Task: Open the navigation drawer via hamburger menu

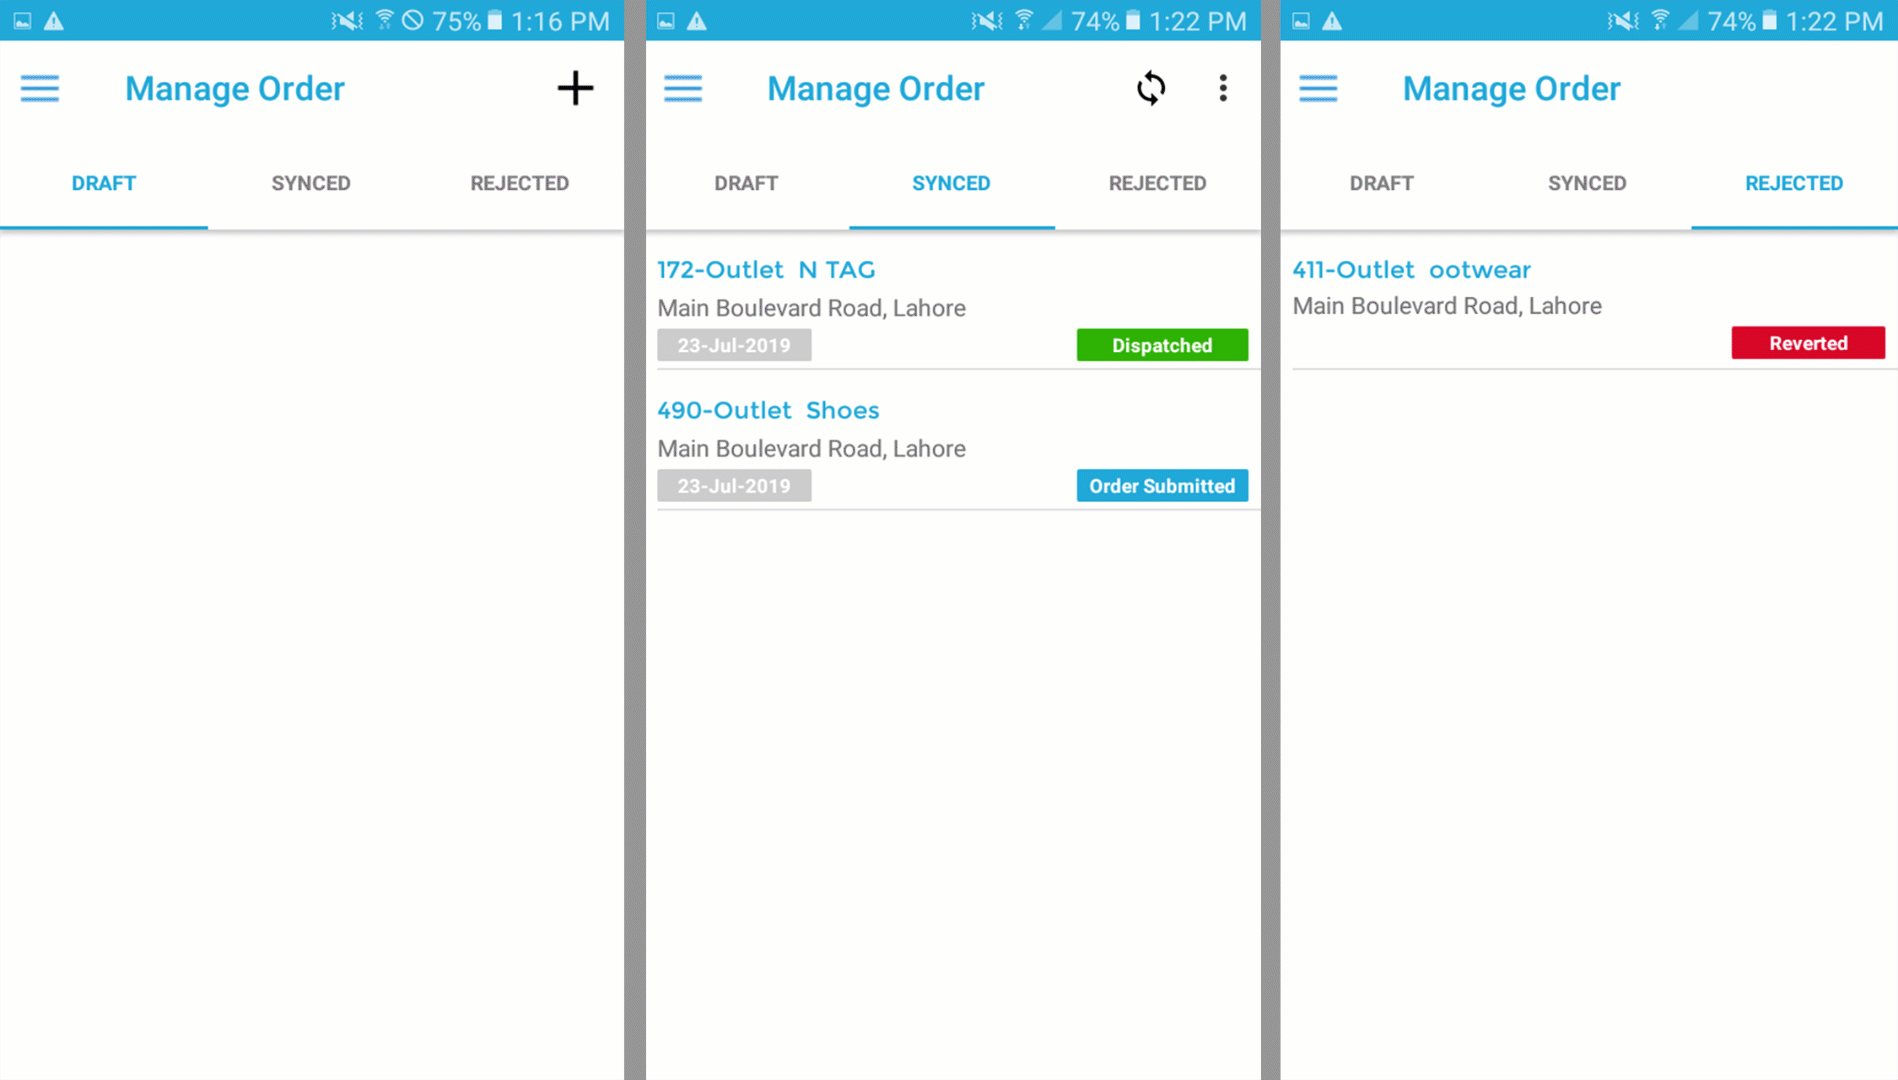Action: 40,88
